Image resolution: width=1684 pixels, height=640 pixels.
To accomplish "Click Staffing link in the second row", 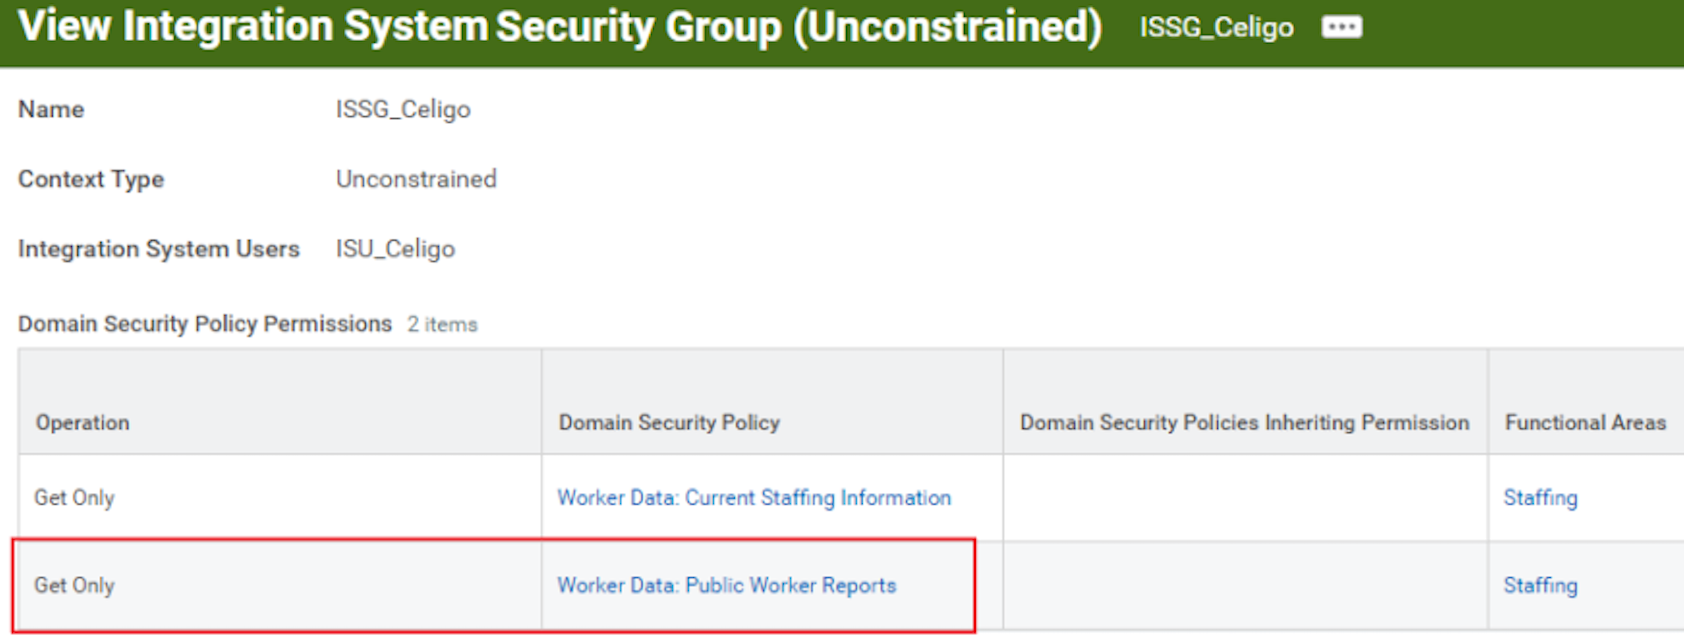I will (x=1540, y=586).
